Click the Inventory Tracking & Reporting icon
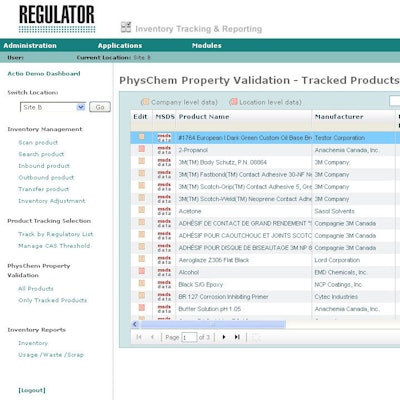Image resolution: width=400 pixels, height=400 pixels. click(x=126, y=27)
